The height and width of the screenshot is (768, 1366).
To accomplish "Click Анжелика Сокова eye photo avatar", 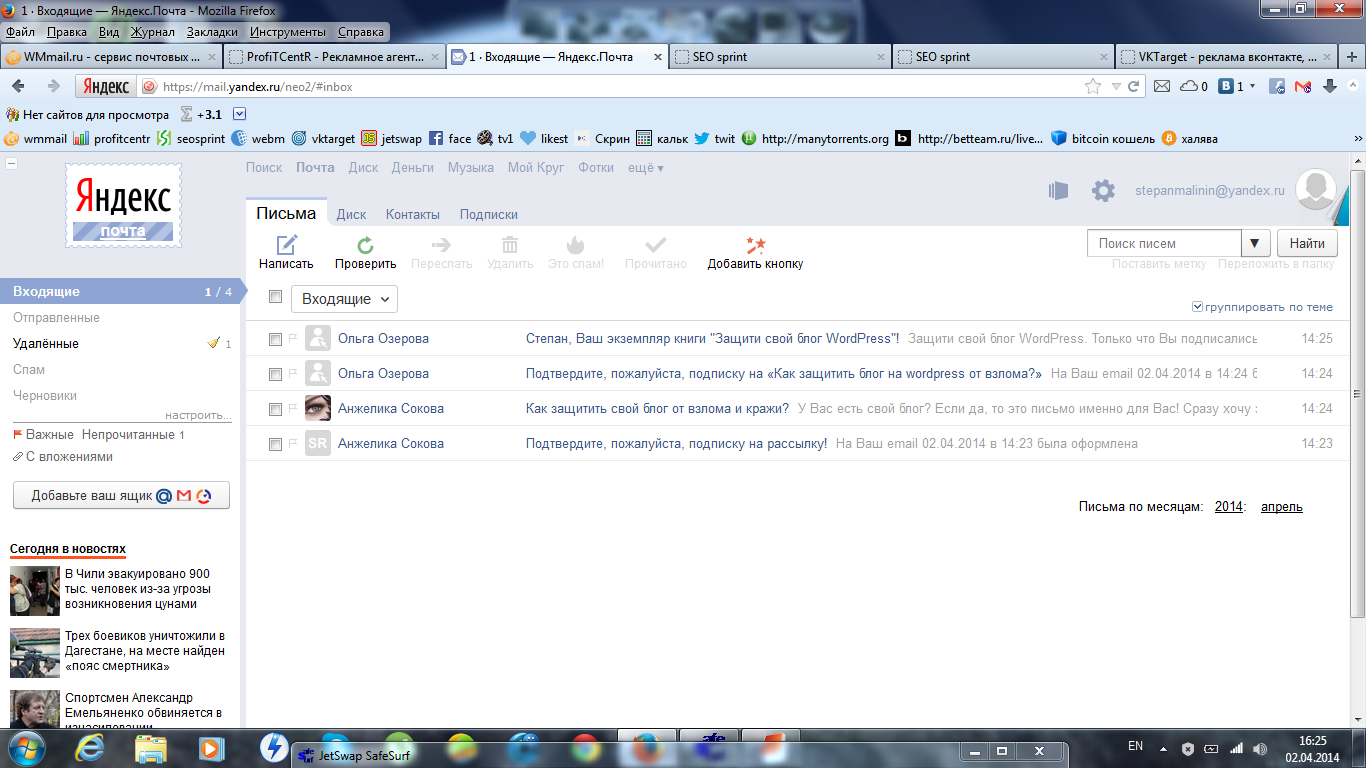I will 318,409.
